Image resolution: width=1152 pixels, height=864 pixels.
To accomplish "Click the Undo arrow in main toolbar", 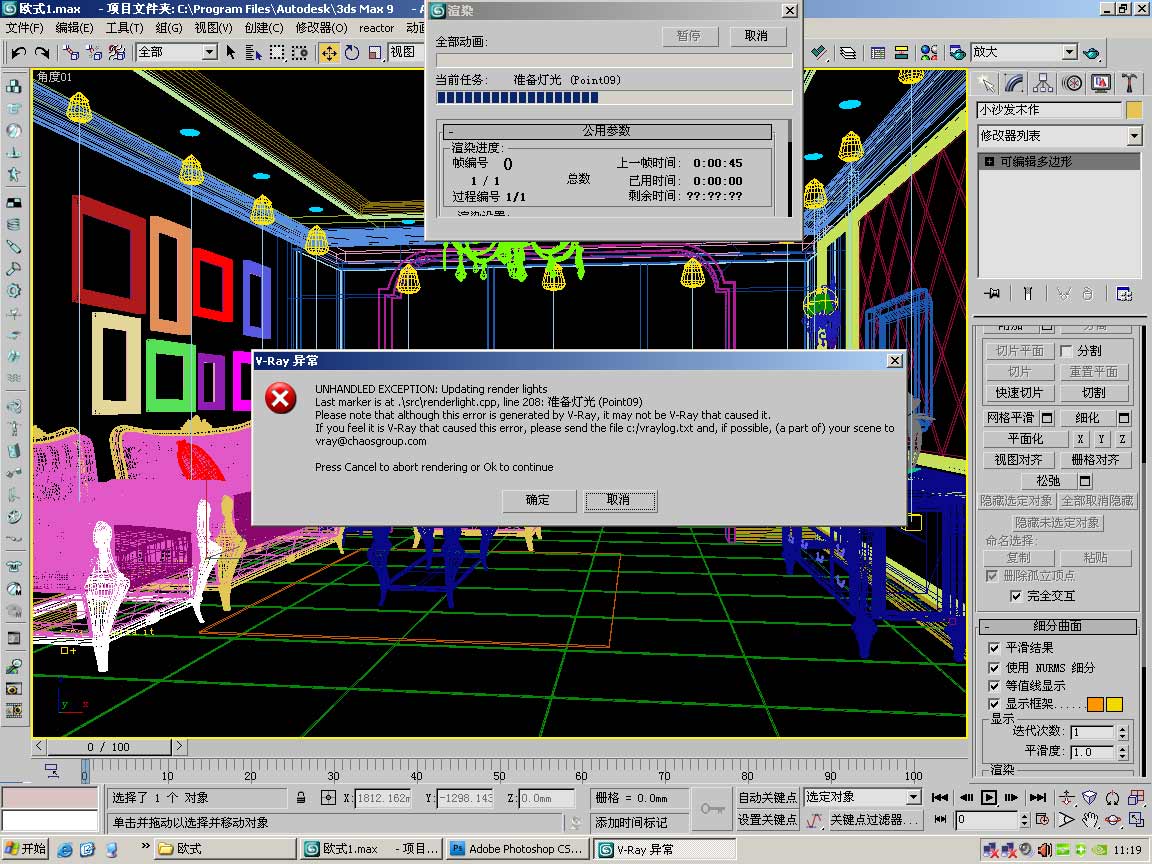I will [x=18, y=52].
